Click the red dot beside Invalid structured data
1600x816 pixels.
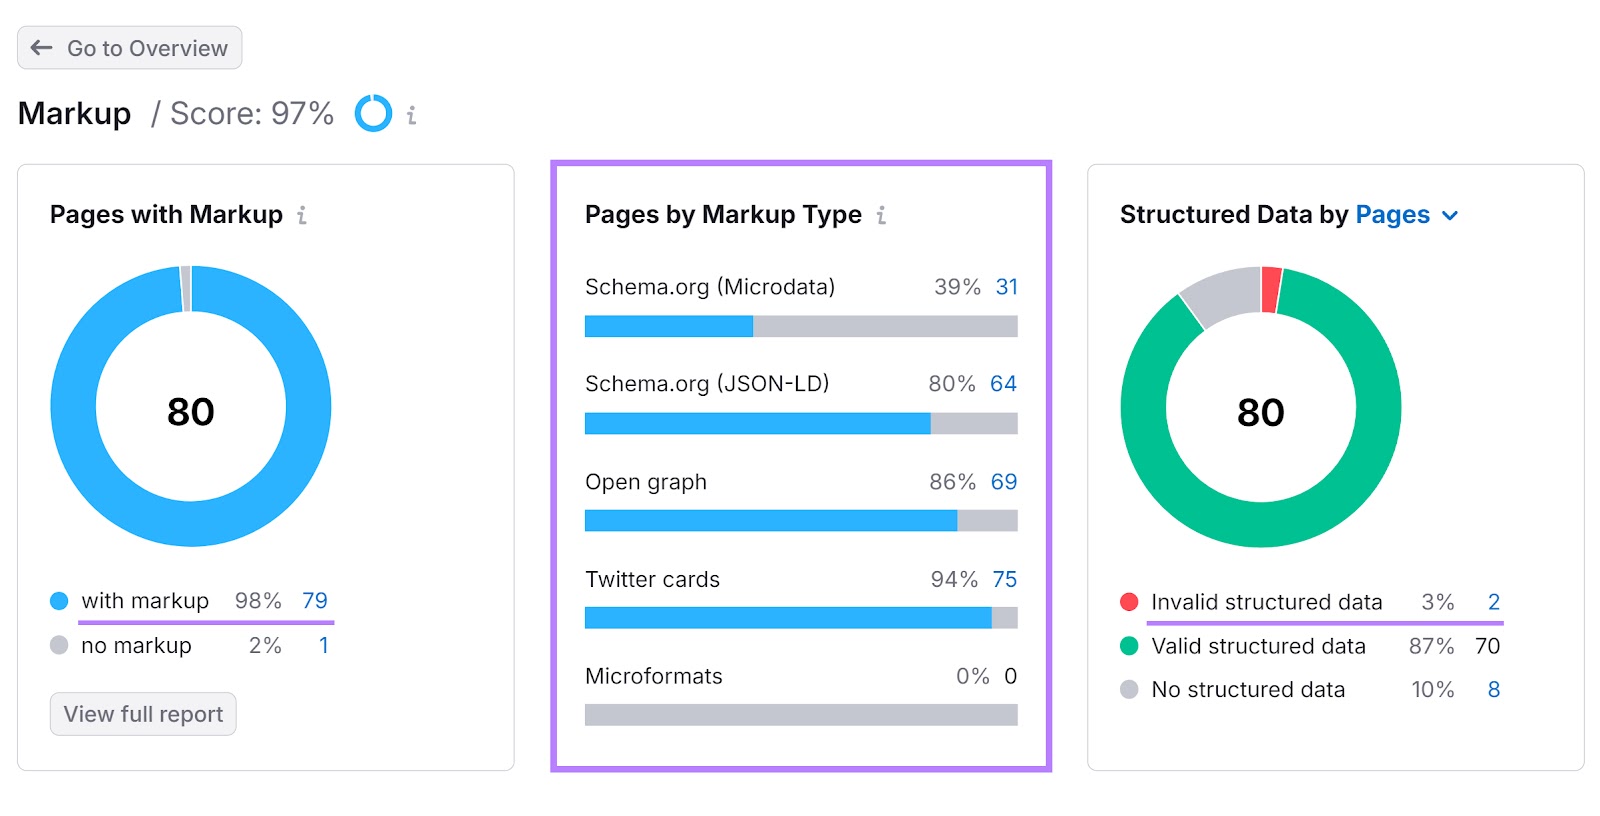click(x=1129, y=602)
